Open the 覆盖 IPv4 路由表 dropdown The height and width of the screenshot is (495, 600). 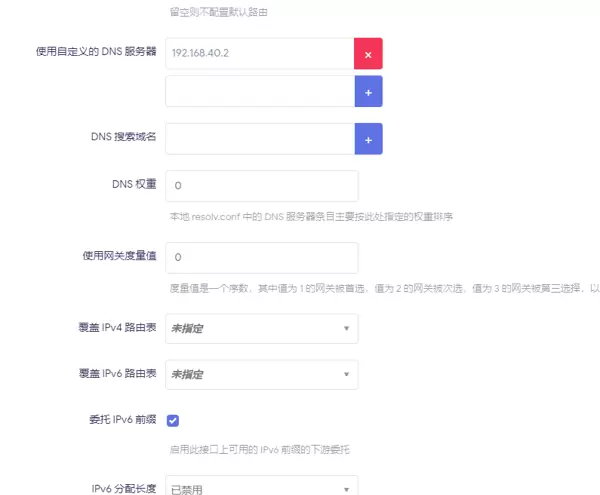(261, 328)
